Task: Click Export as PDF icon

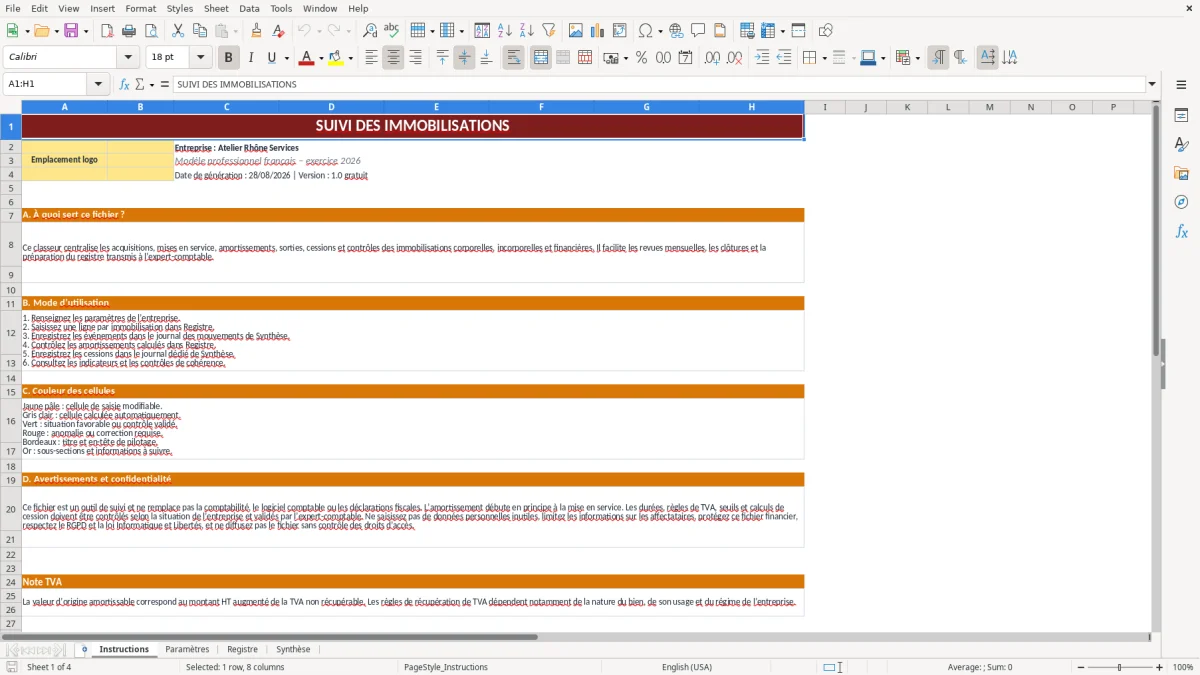Action: (x=107, y=31)
